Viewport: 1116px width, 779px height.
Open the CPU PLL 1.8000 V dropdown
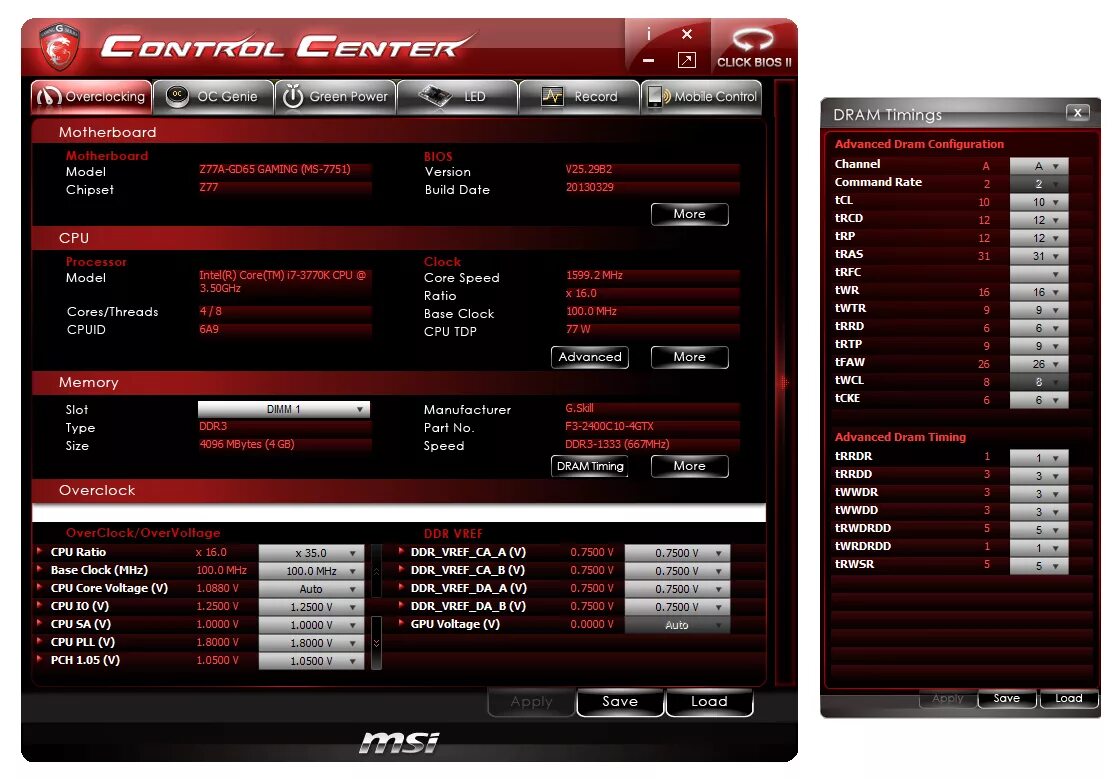[x=311, y=642]
